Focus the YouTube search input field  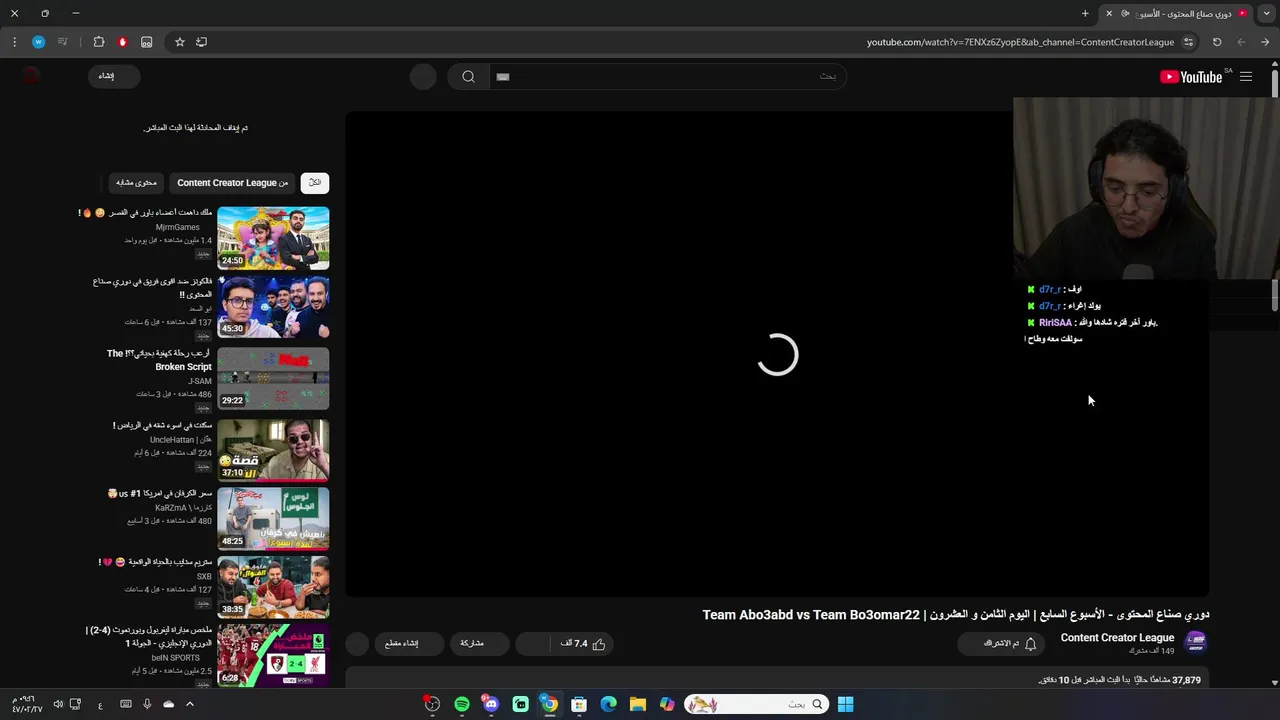coord(667,77)
